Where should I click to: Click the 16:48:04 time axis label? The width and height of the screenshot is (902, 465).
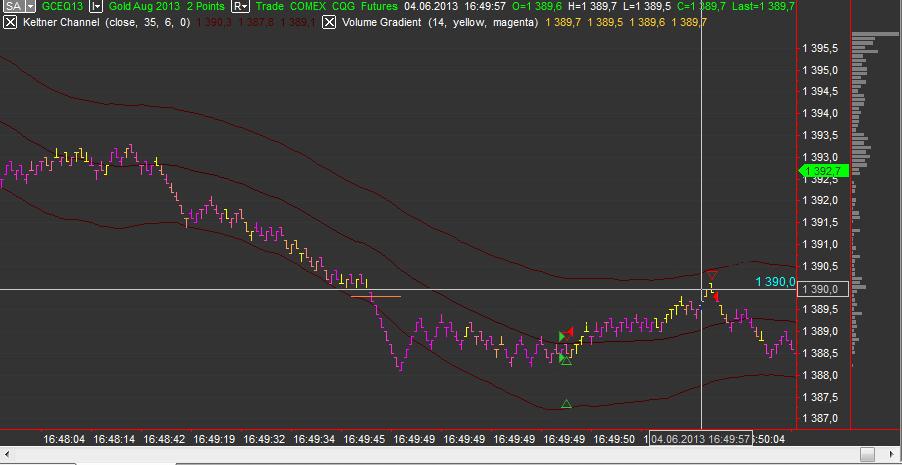pos(64,439)
